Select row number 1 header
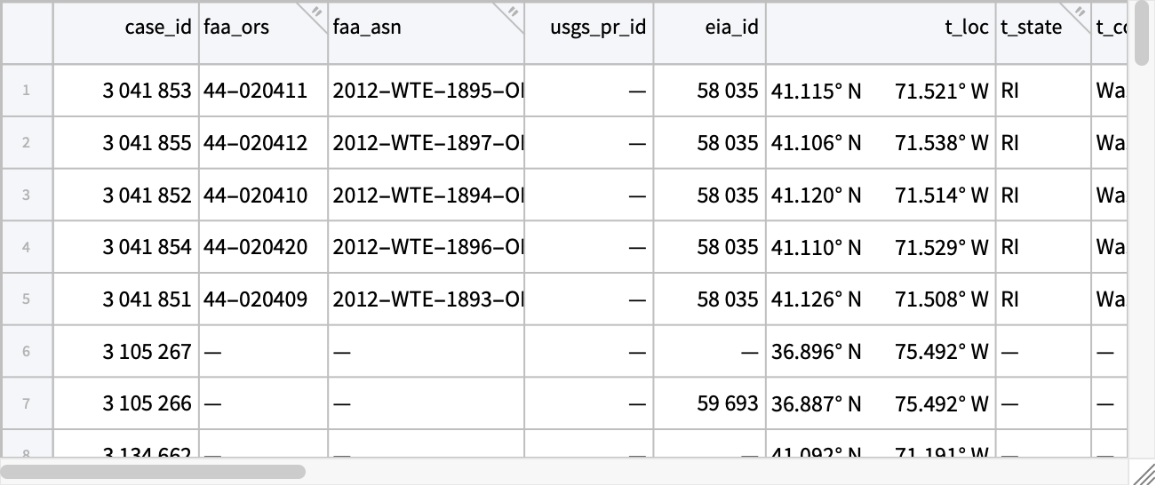 point(26,91)
